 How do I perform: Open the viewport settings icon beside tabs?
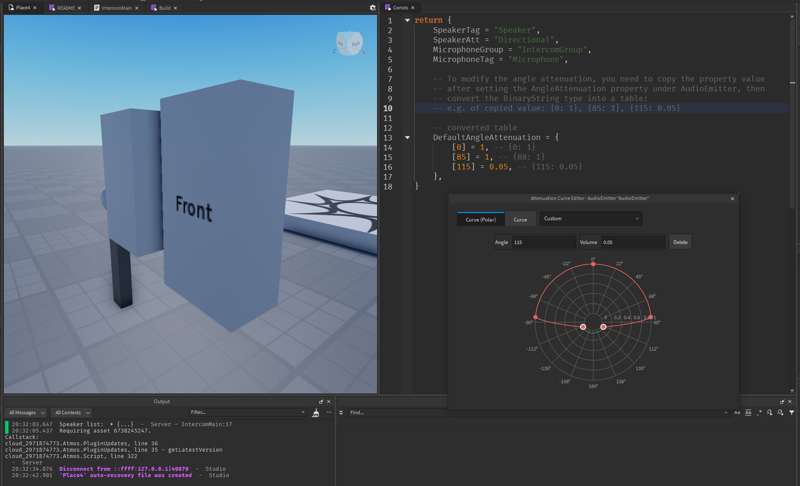click(x=372, y=8)
